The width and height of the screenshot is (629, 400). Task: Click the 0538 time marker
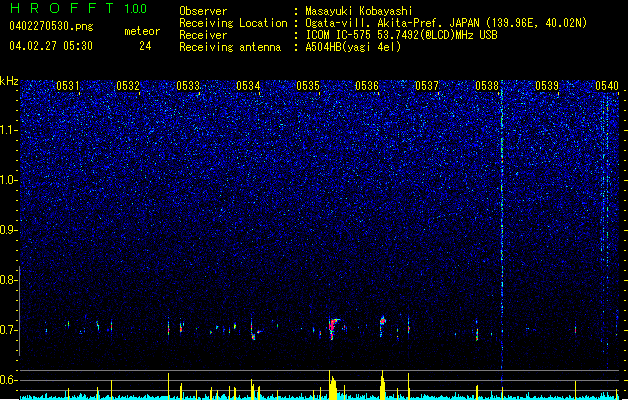(x=487, y=86)
